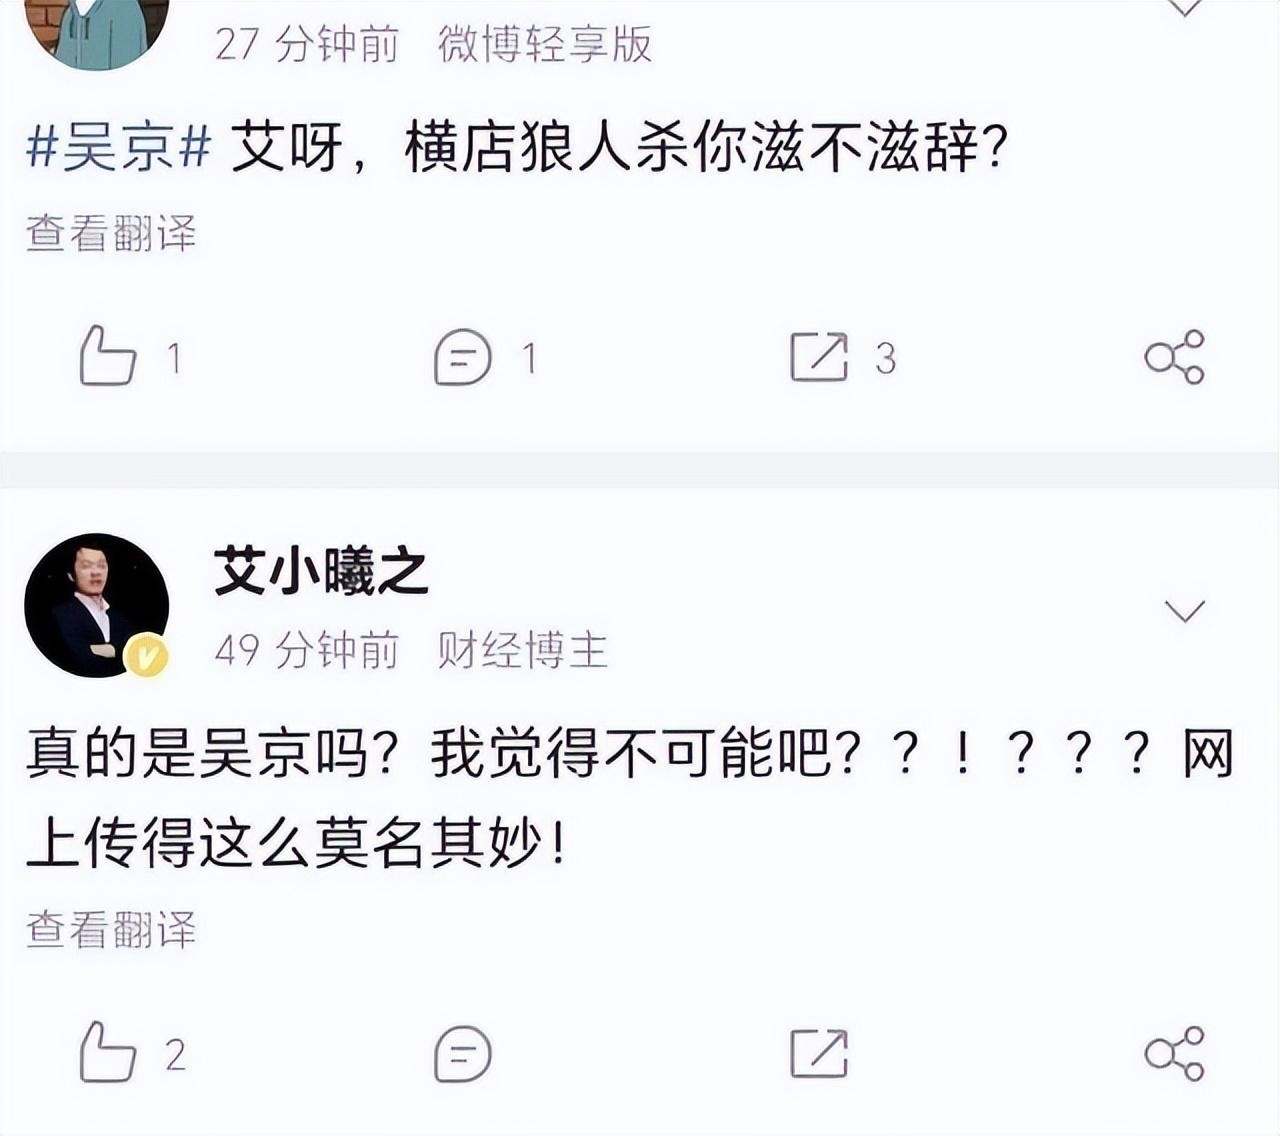Tap the username 艾小曦之
The height and width of the screenshot is (1136, 1280).
click(x=321, y=572)
